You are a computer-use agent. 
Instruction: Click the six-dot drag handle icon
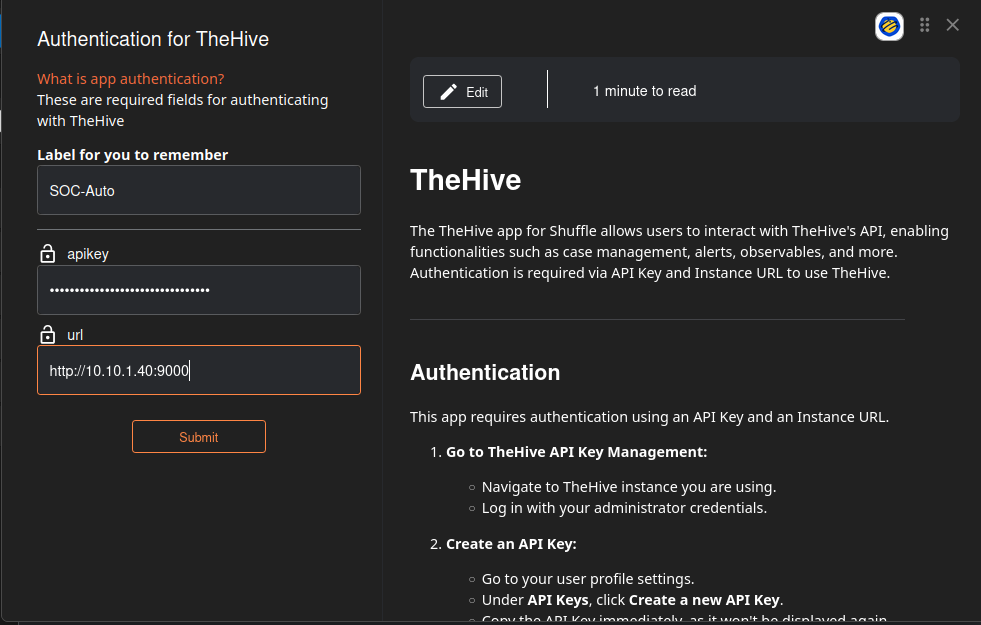pyautogui.click(x=925, y=25)
